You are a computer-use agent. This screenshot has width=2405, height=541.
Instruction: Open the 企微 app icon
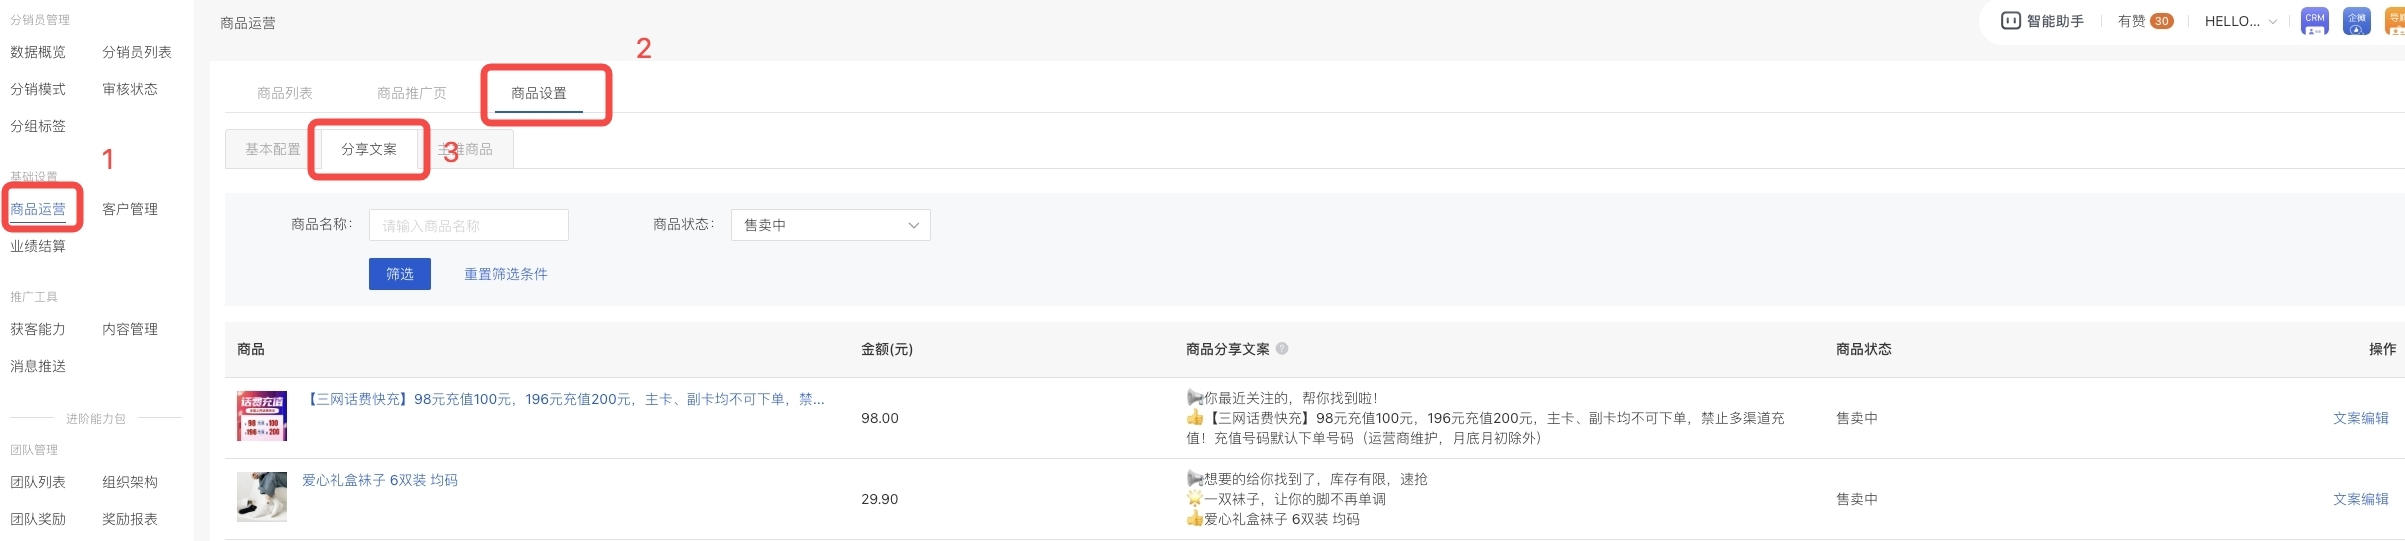(2356, 21)
